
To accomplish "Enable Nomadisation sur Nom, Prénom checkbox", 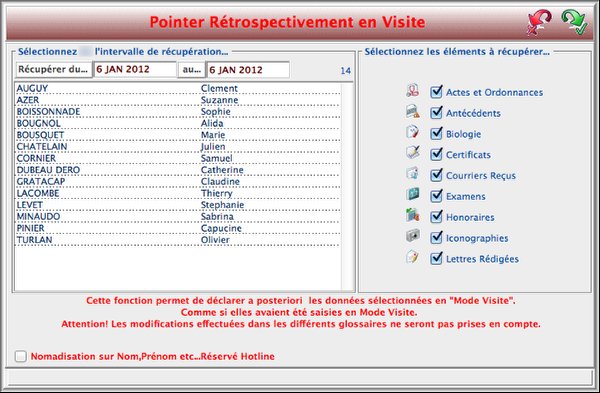I will point(21,356).
